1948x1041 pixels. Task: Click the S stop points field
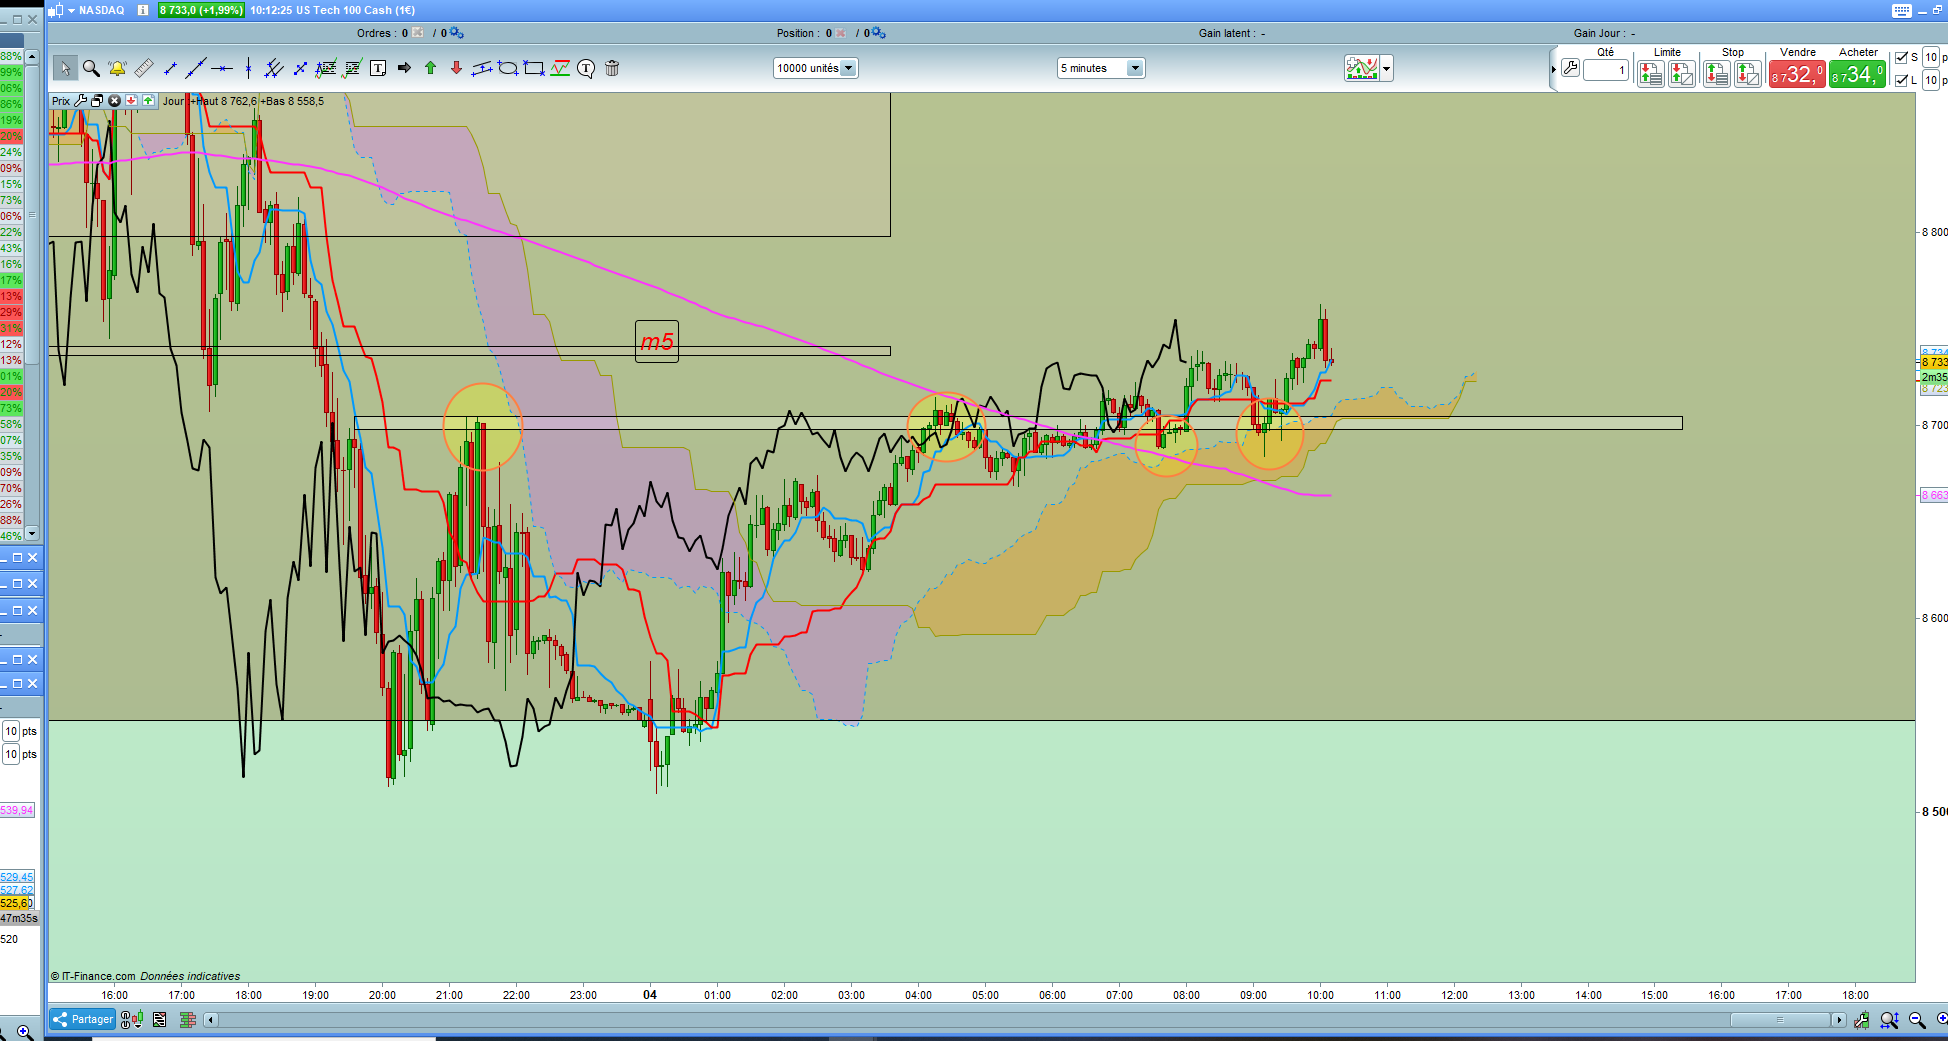(1931, 58)
